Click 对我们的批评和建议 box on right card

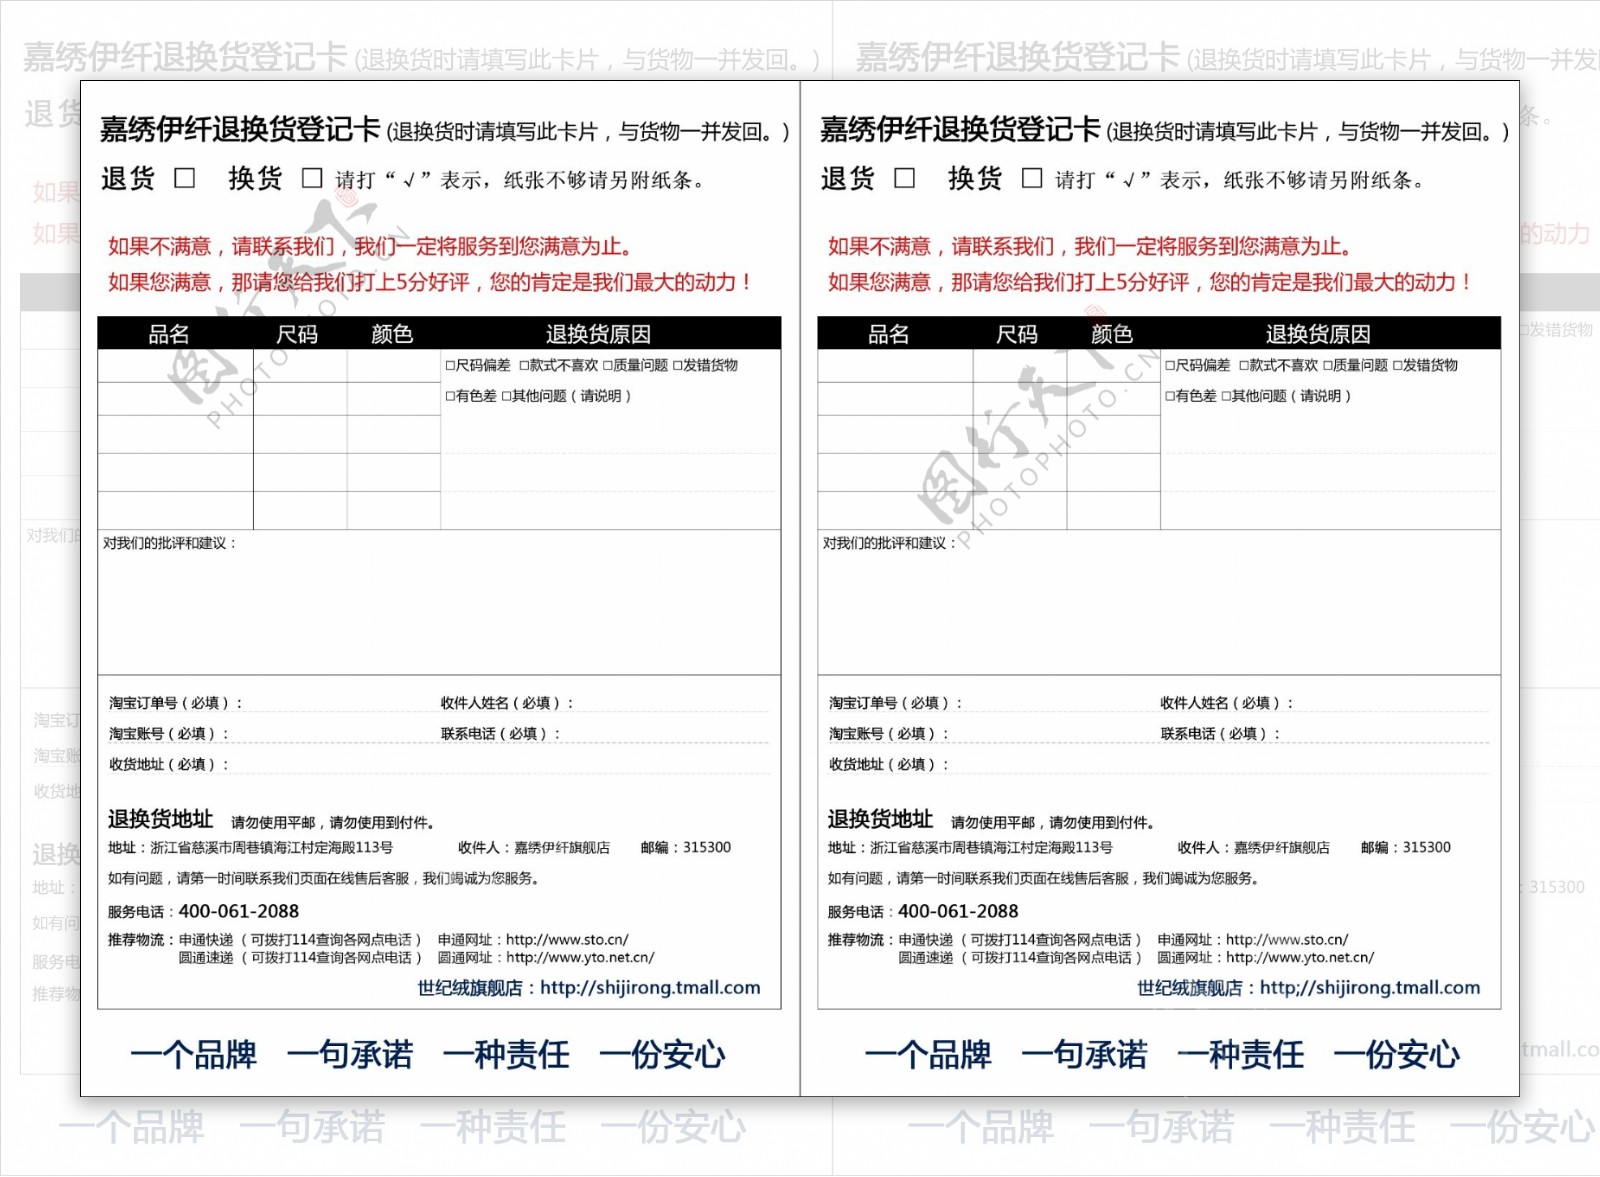pyautogui.click(x=1159, y=603)
